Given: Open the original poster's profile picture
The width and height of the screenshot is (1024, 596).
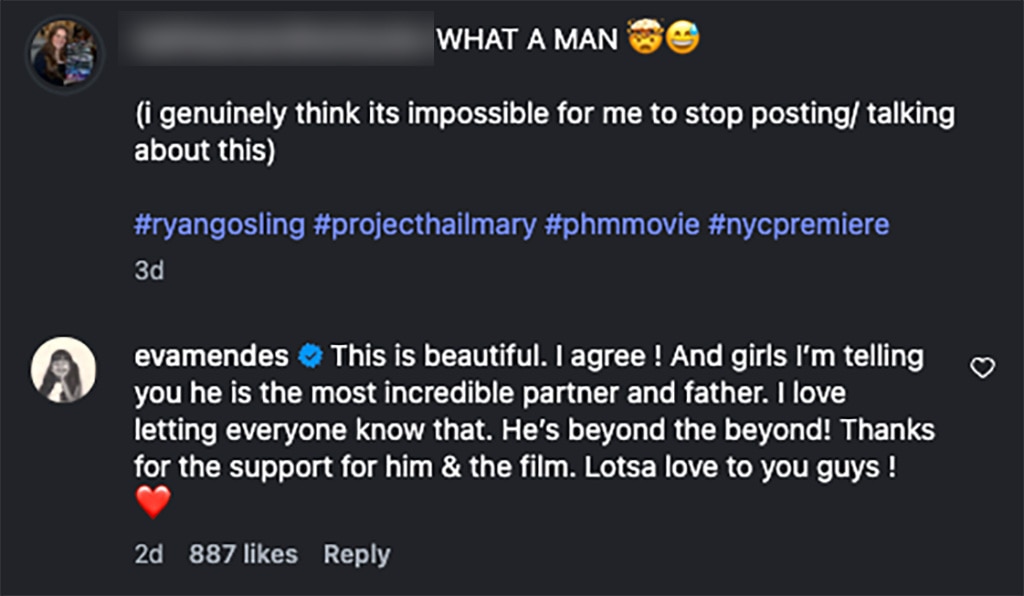Looking at the screenshot, I should (x=64, y=54).
